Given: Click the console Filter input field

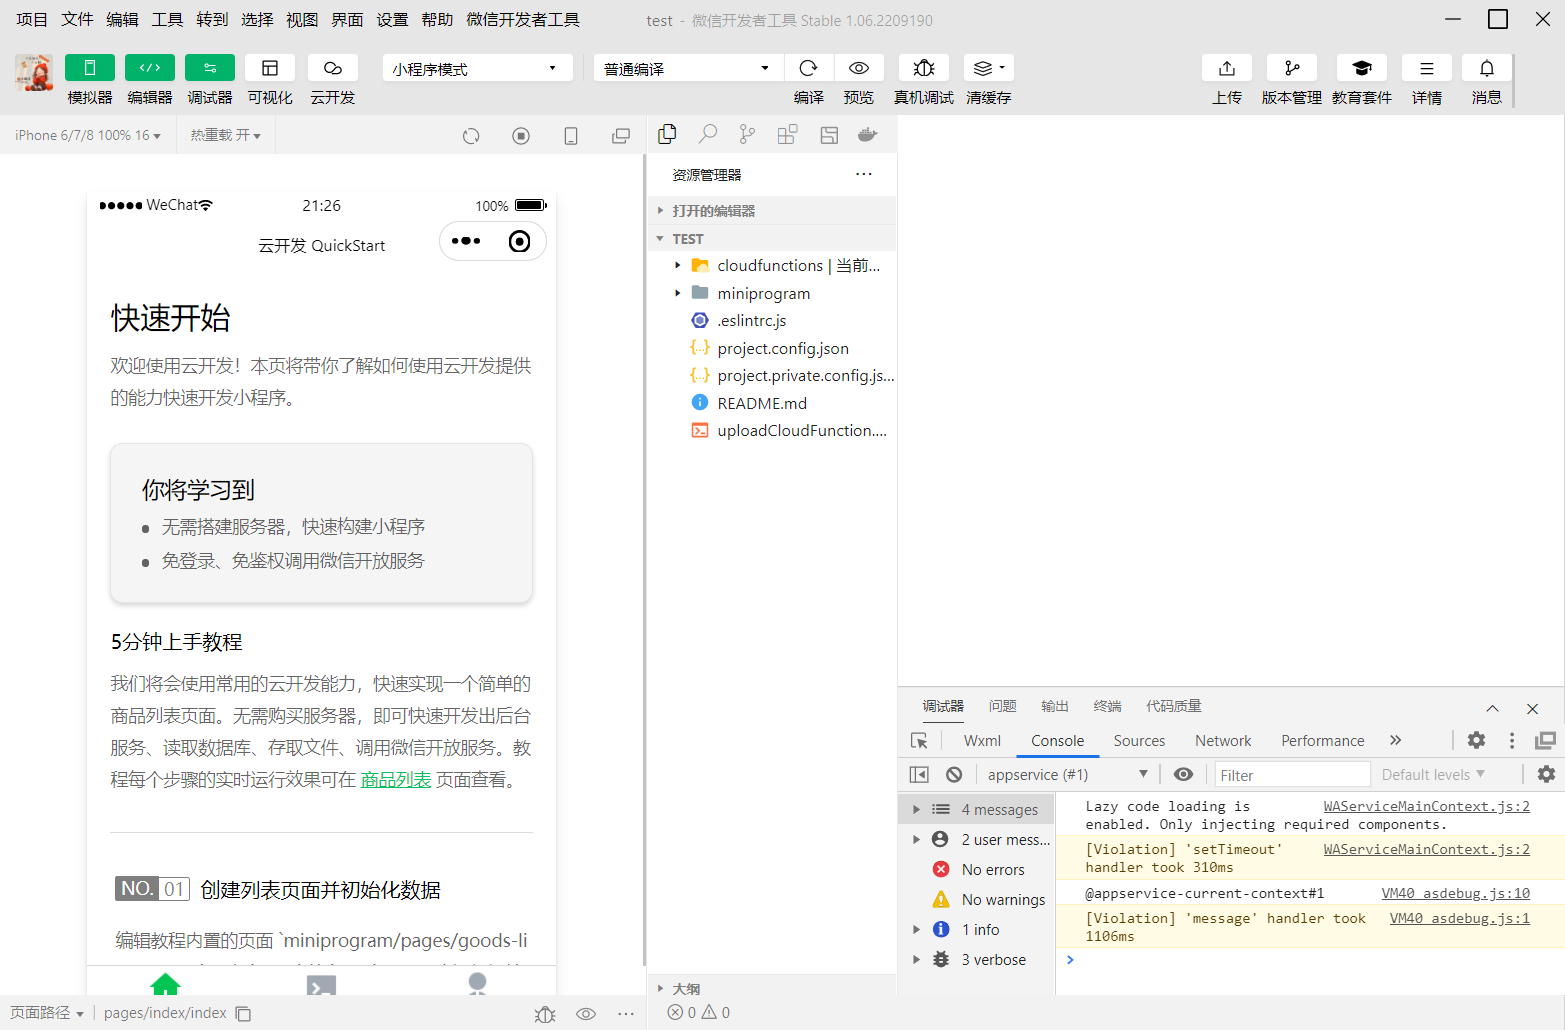Looking at the screenshot, I should pyautogui.click(x=1291, y=775).
